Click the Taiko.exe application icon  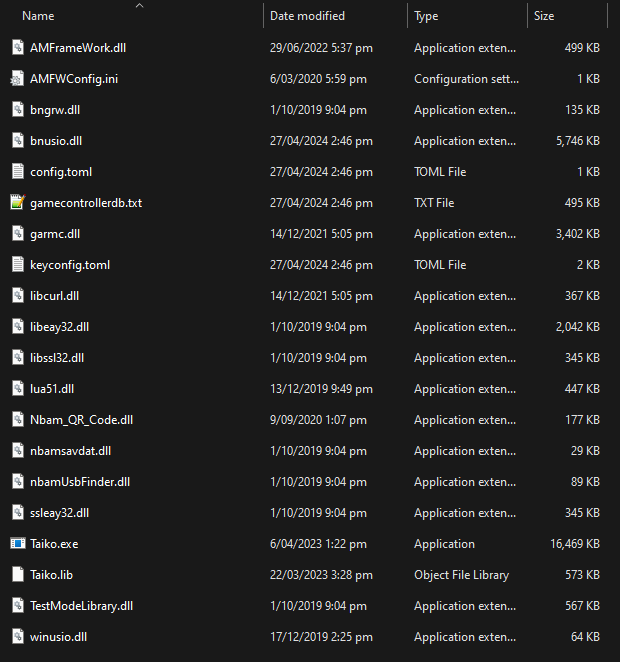click(x=17, y=544)
